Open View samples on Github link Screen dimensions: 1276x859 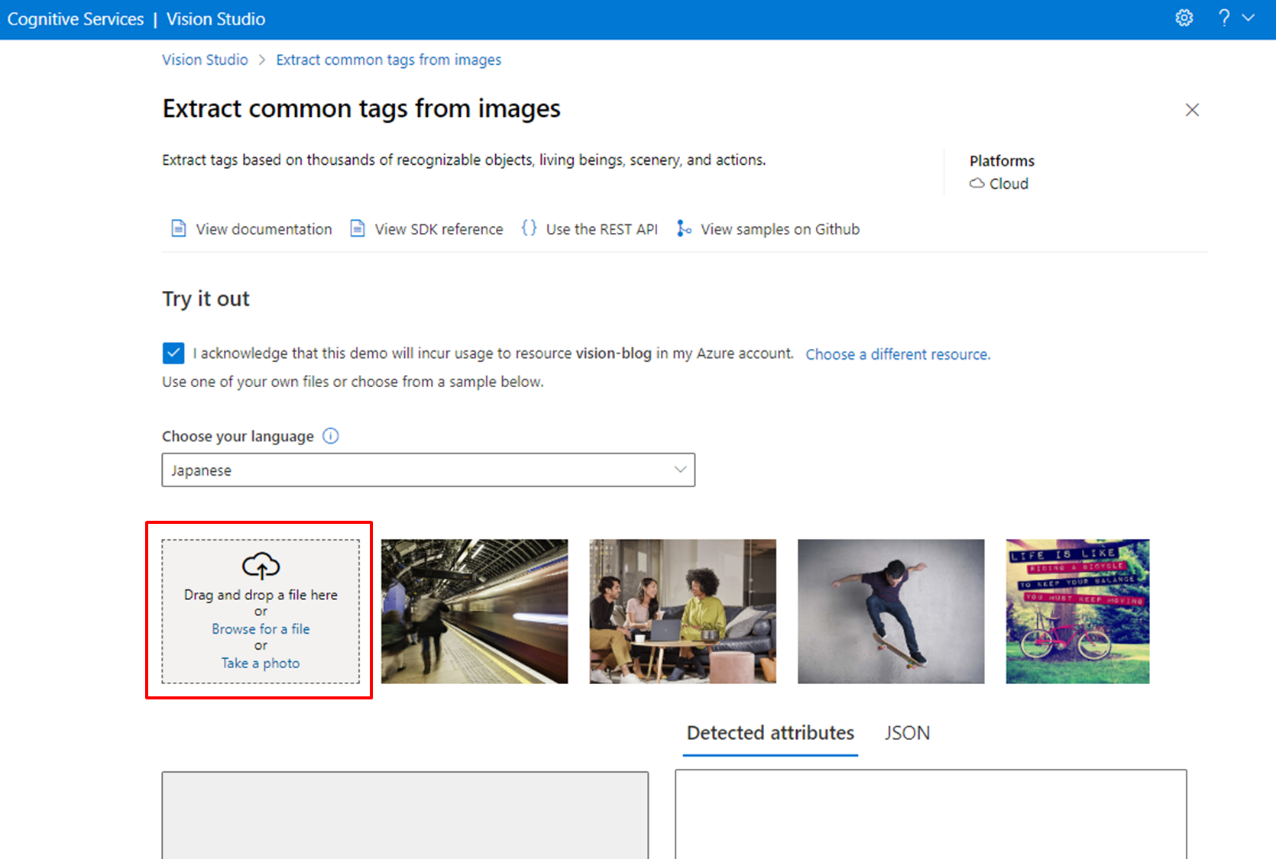coord(780,229)
